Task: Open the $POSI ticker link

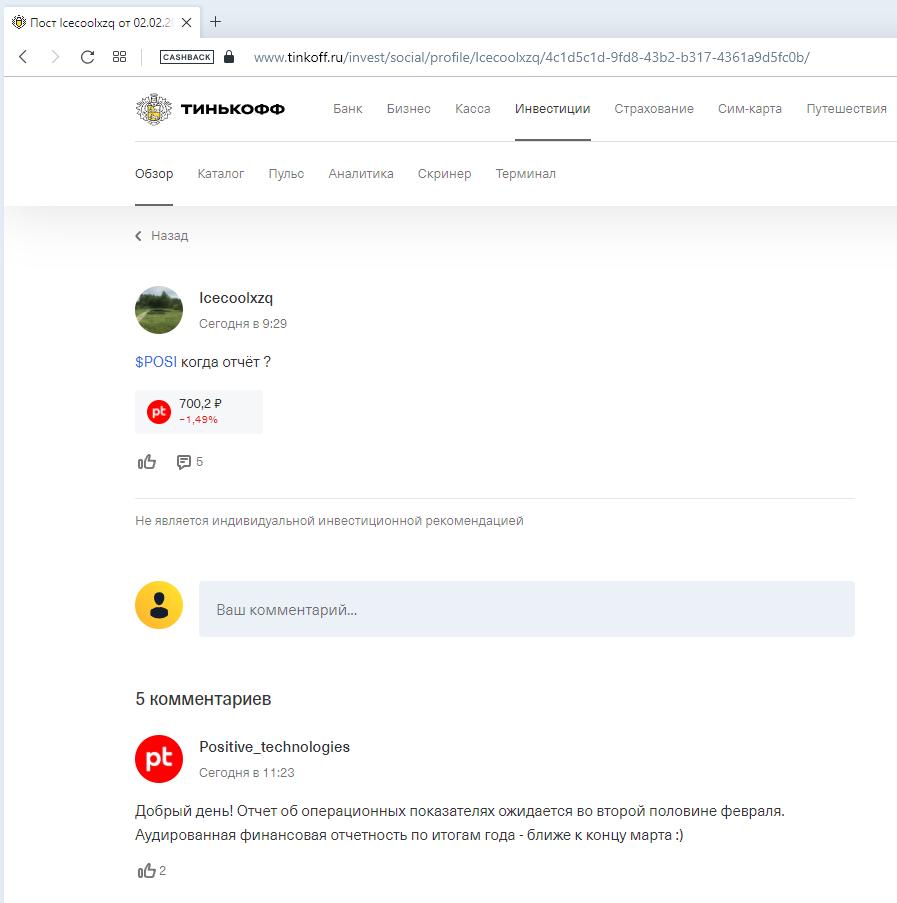Action: [156, 362]
